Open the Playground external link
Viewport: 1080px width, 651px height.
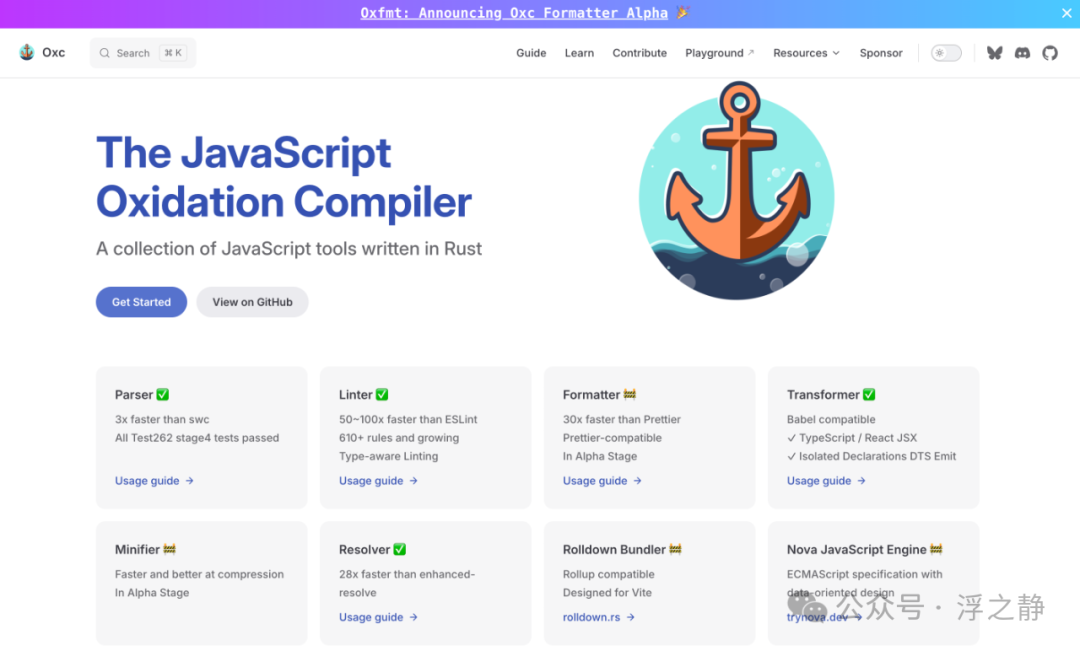pos(720,53)
